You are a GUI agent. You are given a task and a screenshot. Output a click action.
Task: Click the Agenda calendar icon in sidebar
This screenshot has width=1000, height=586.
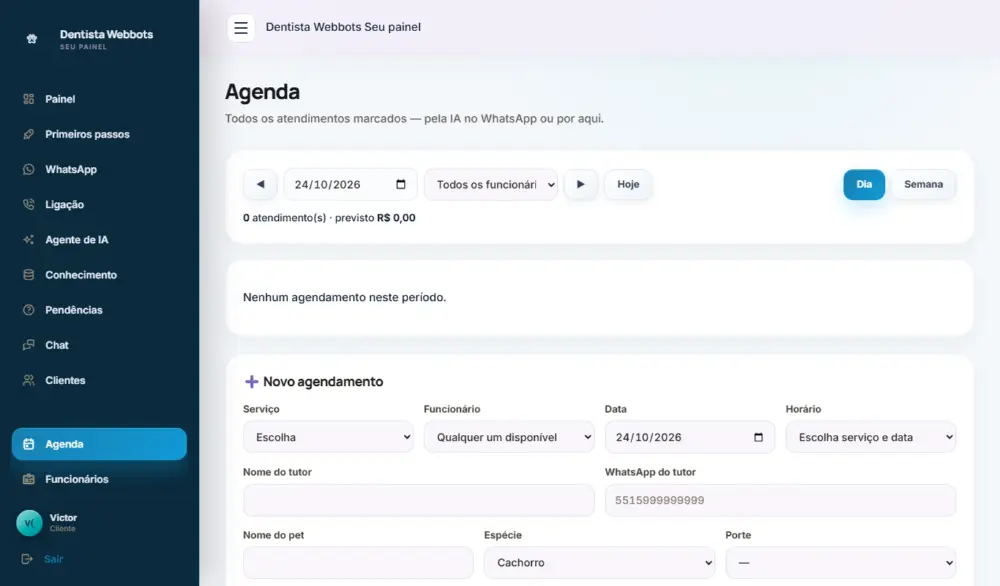pyautogui.click(x=29, y=444)
